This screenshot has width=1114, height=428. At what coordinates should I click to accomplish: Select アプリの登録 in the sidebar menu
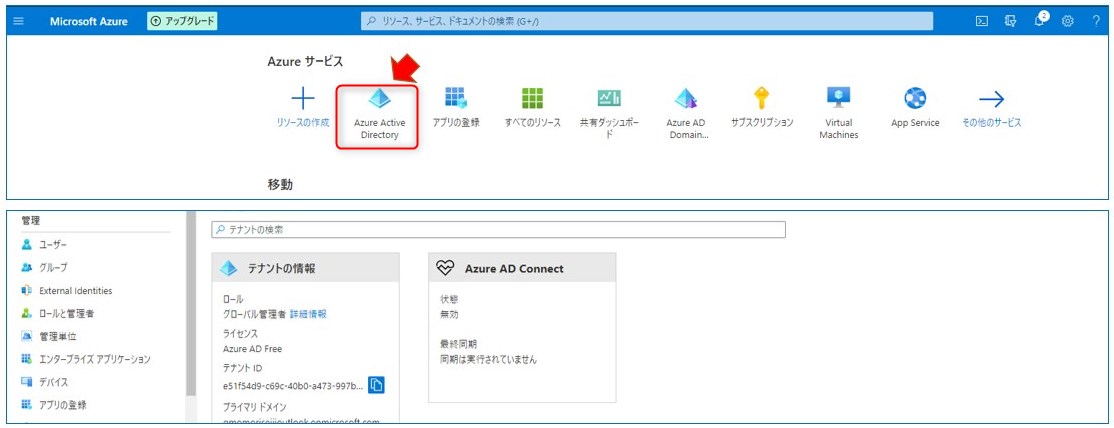pyautogui.click(x=63, y=405)
